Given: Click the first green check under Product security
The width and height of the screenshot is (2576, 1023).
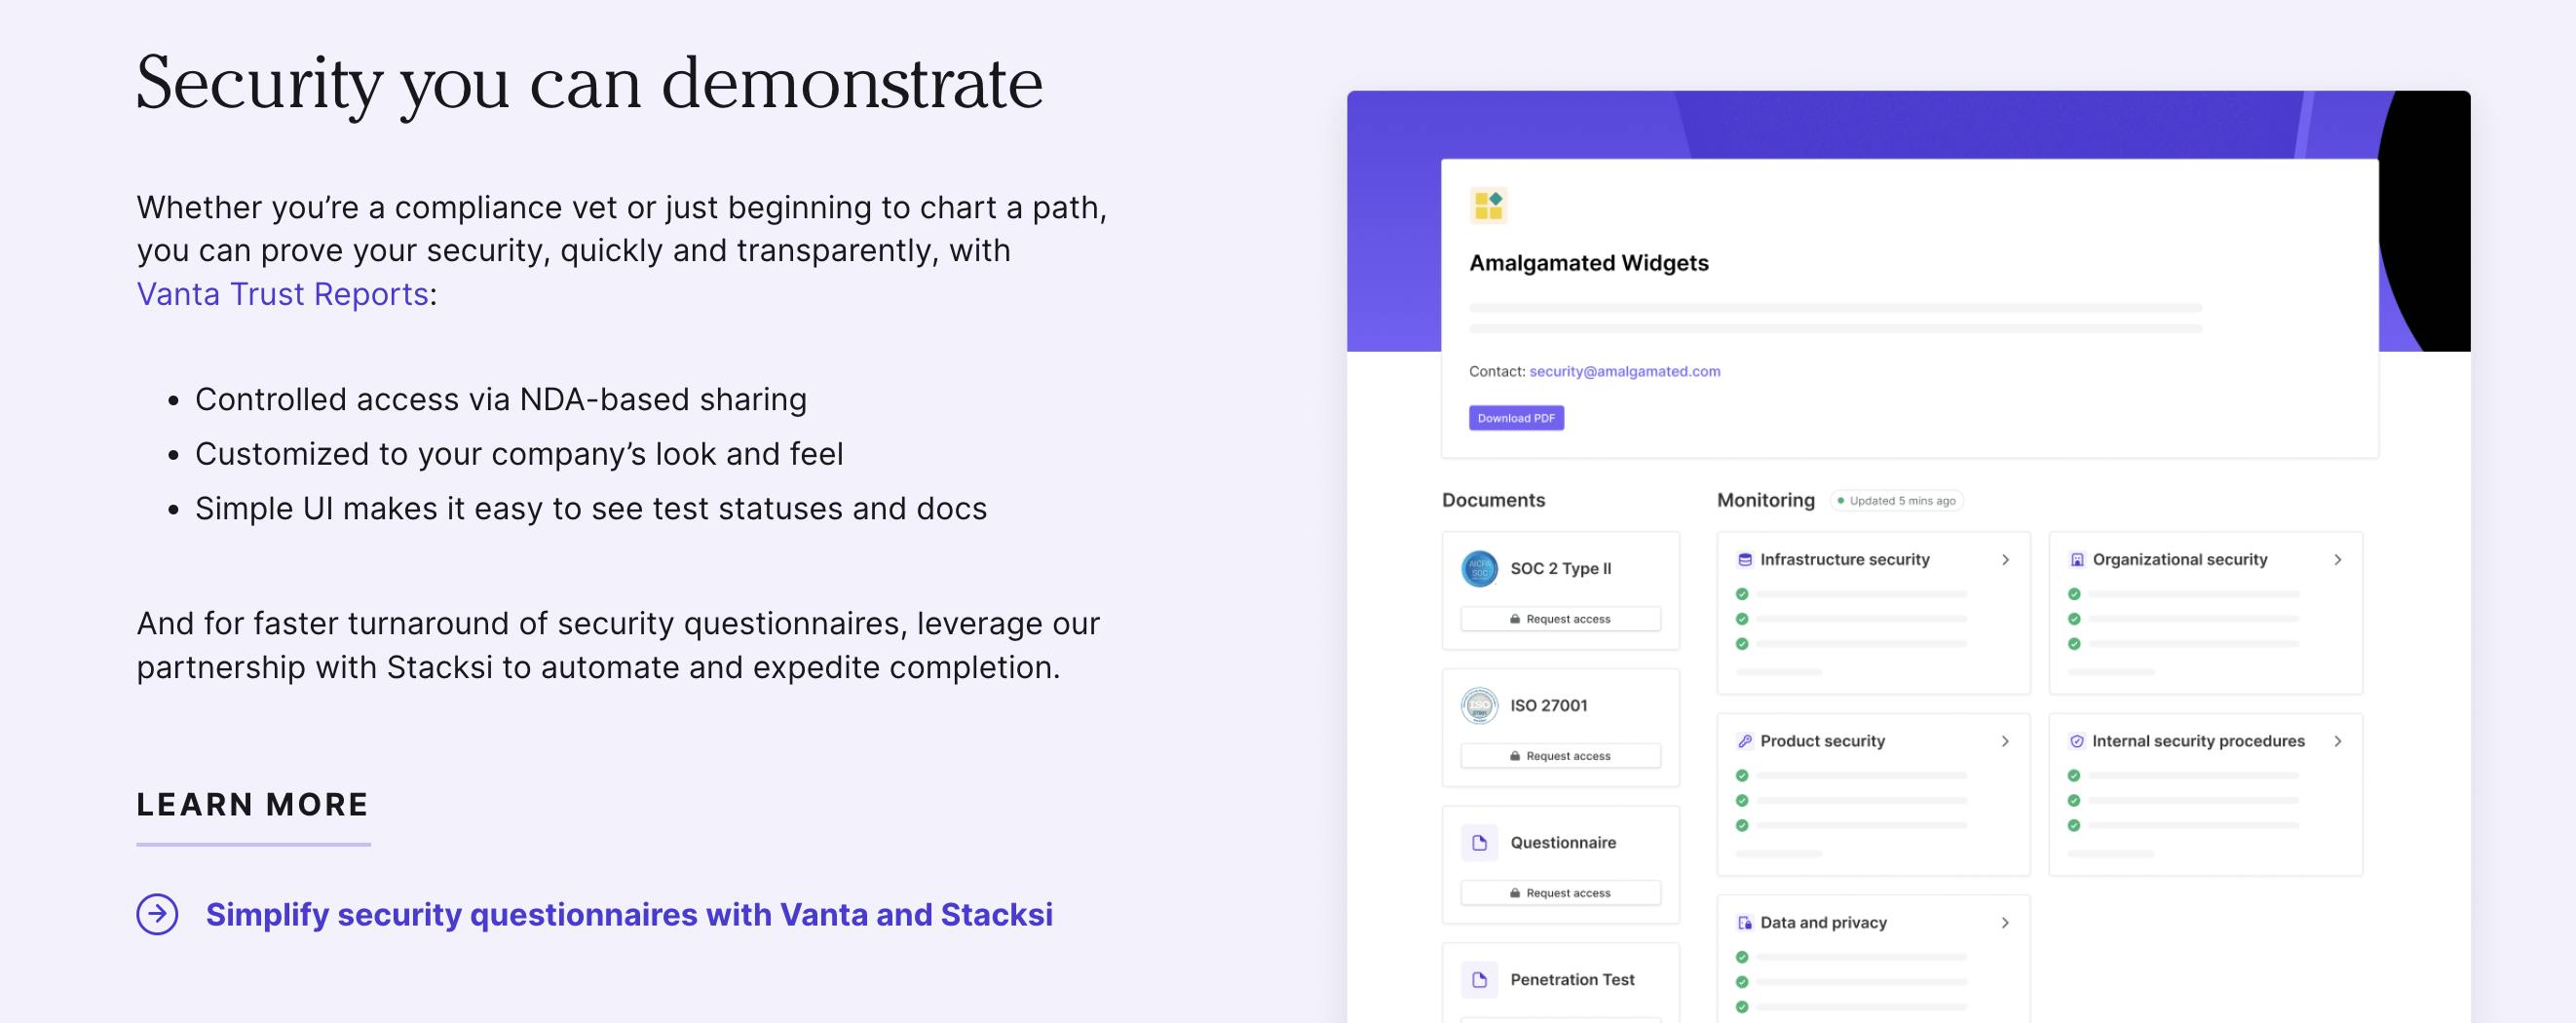Looking at the screenshot, I should click(1742, 775).
